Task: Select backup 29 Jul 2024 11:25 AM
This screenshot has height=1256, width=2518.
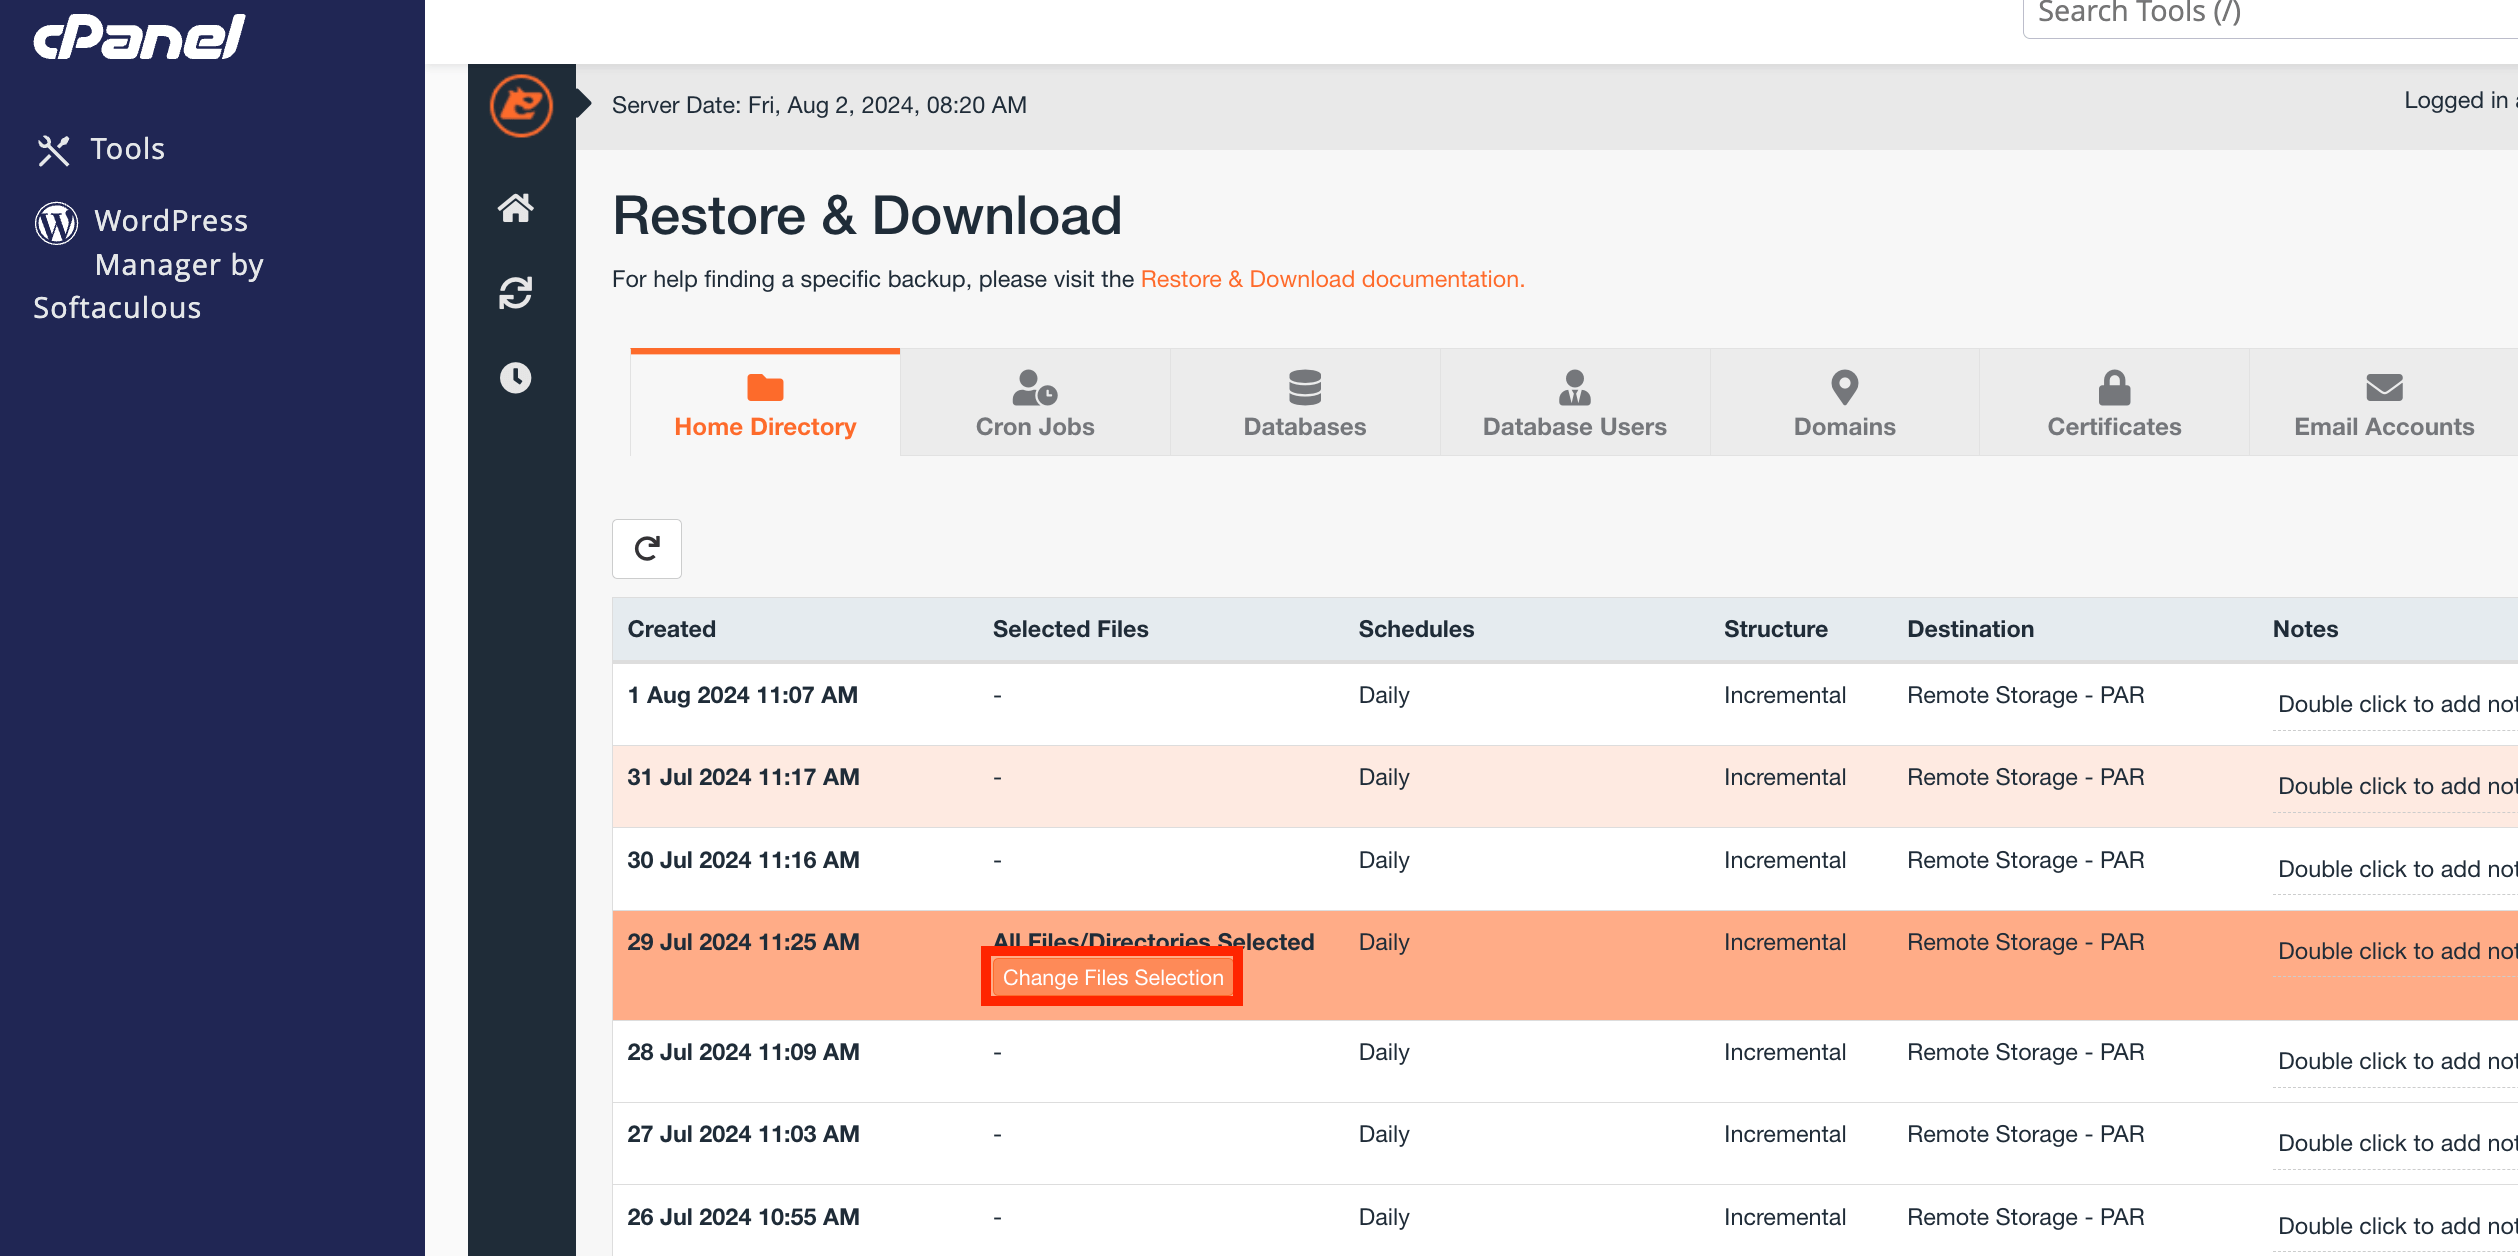Action: [x=1565, y=965]
